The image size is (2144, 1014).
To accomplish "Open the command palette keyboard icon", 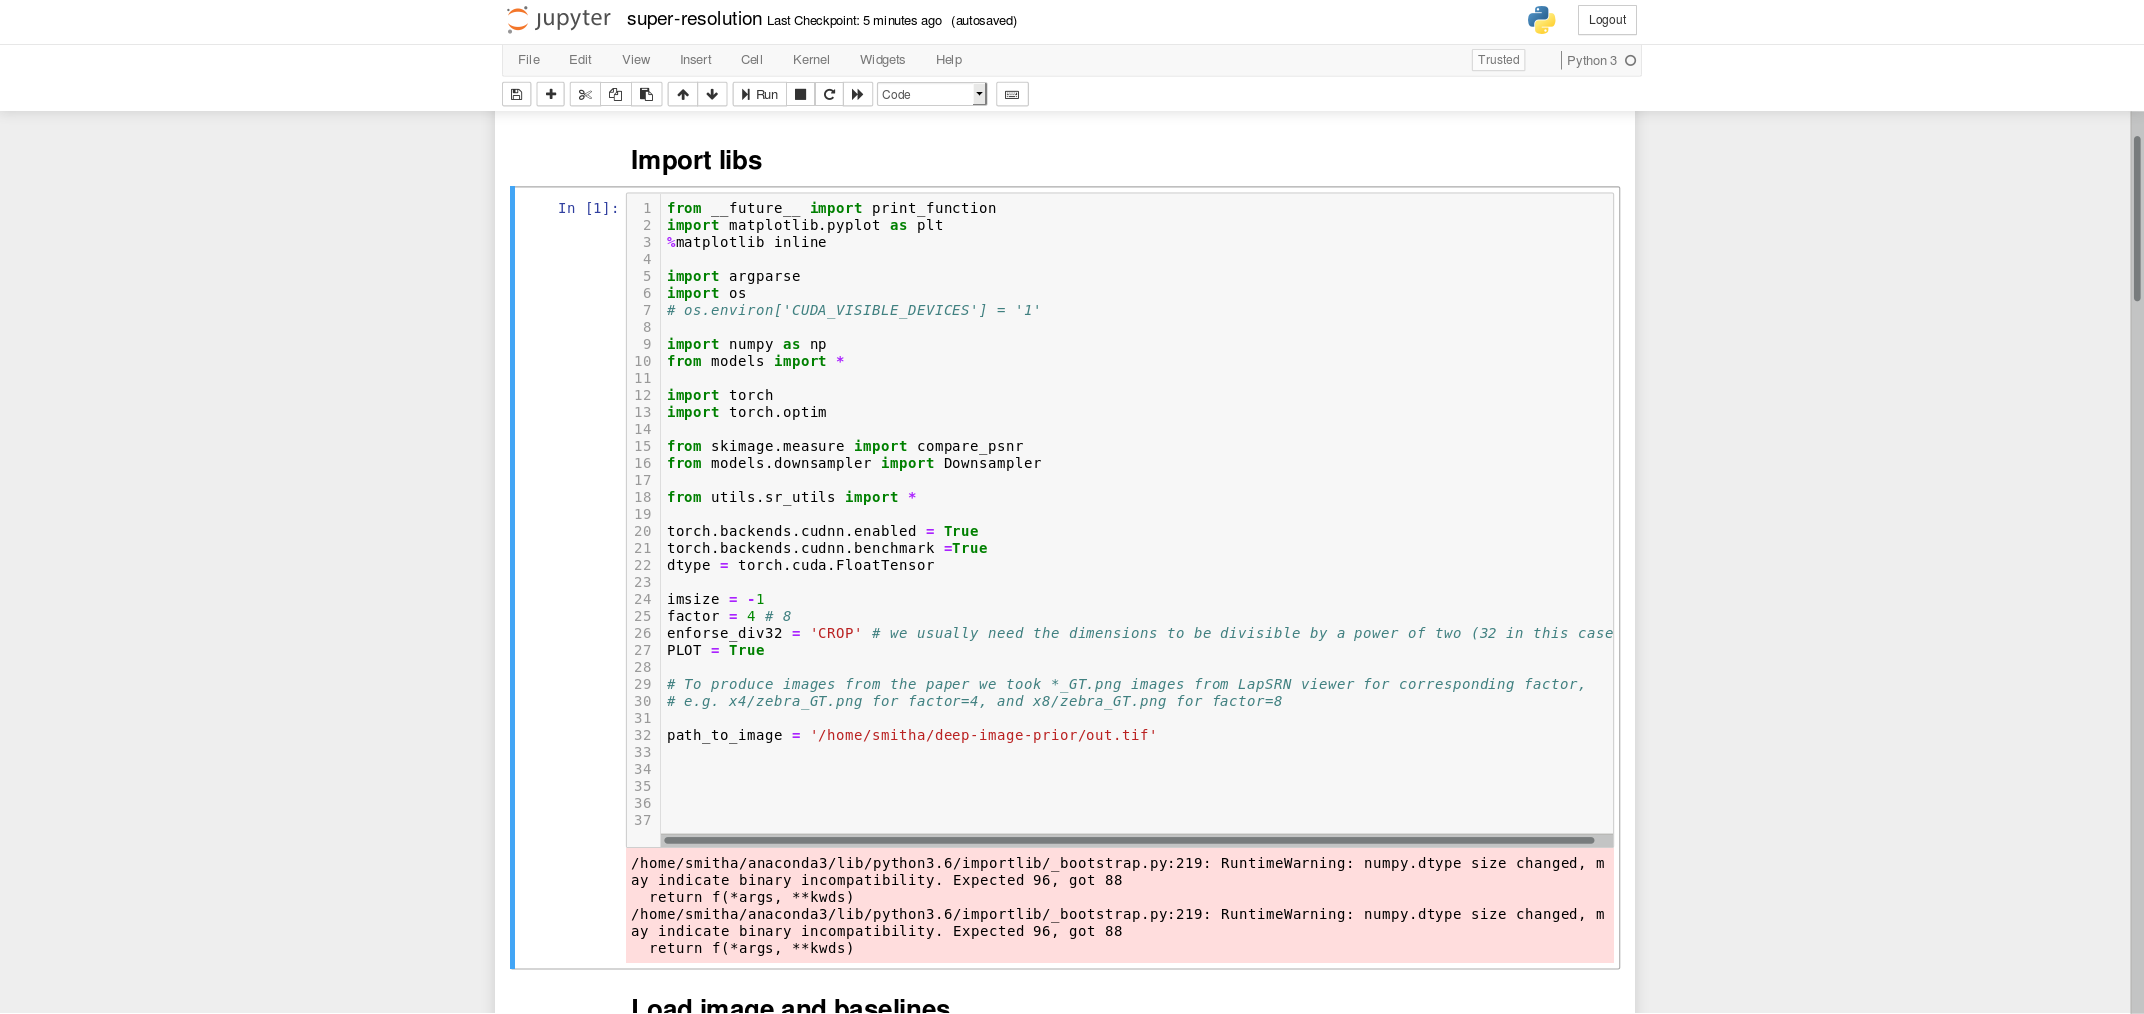I will tap(1012, 94).
